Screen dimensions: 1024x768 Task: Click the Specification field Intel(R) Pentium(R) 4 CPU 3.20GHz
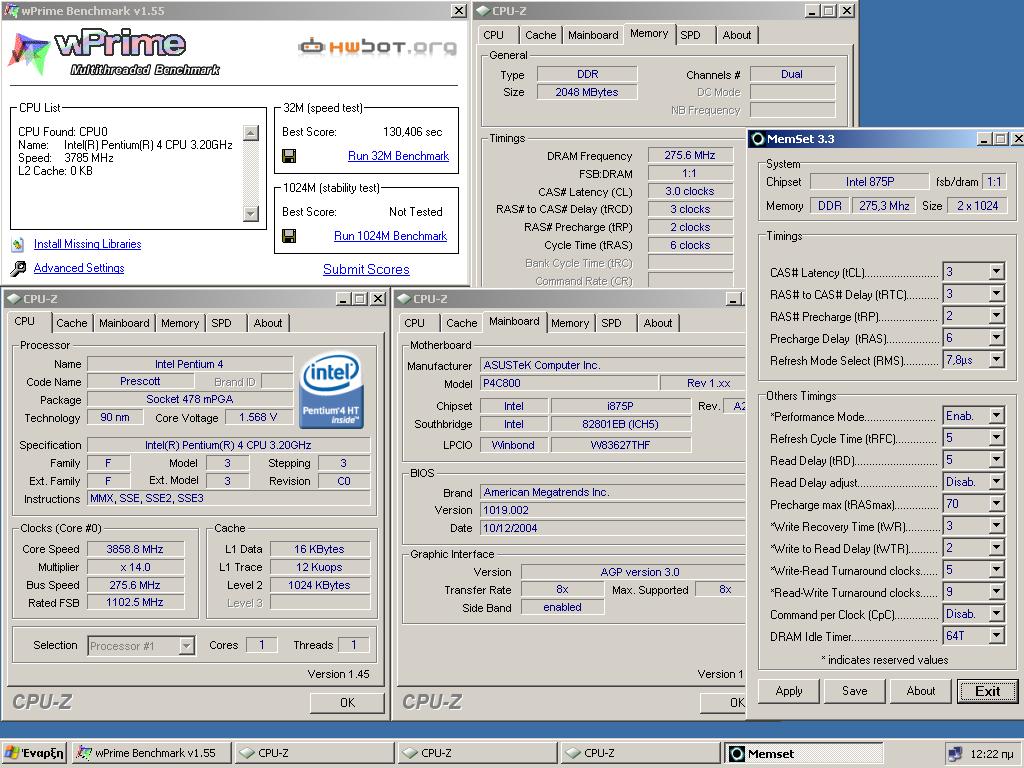pyautogui.click(x=228, y=445)
